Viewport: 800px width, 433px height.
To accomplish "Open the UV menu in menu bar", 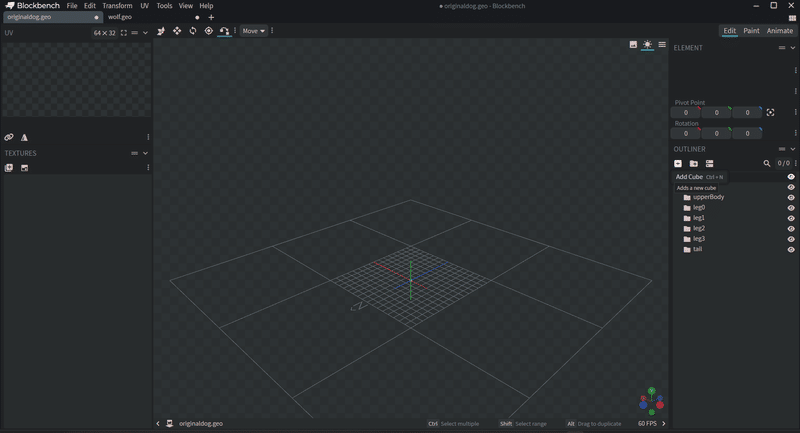I will tap(144, 6).
